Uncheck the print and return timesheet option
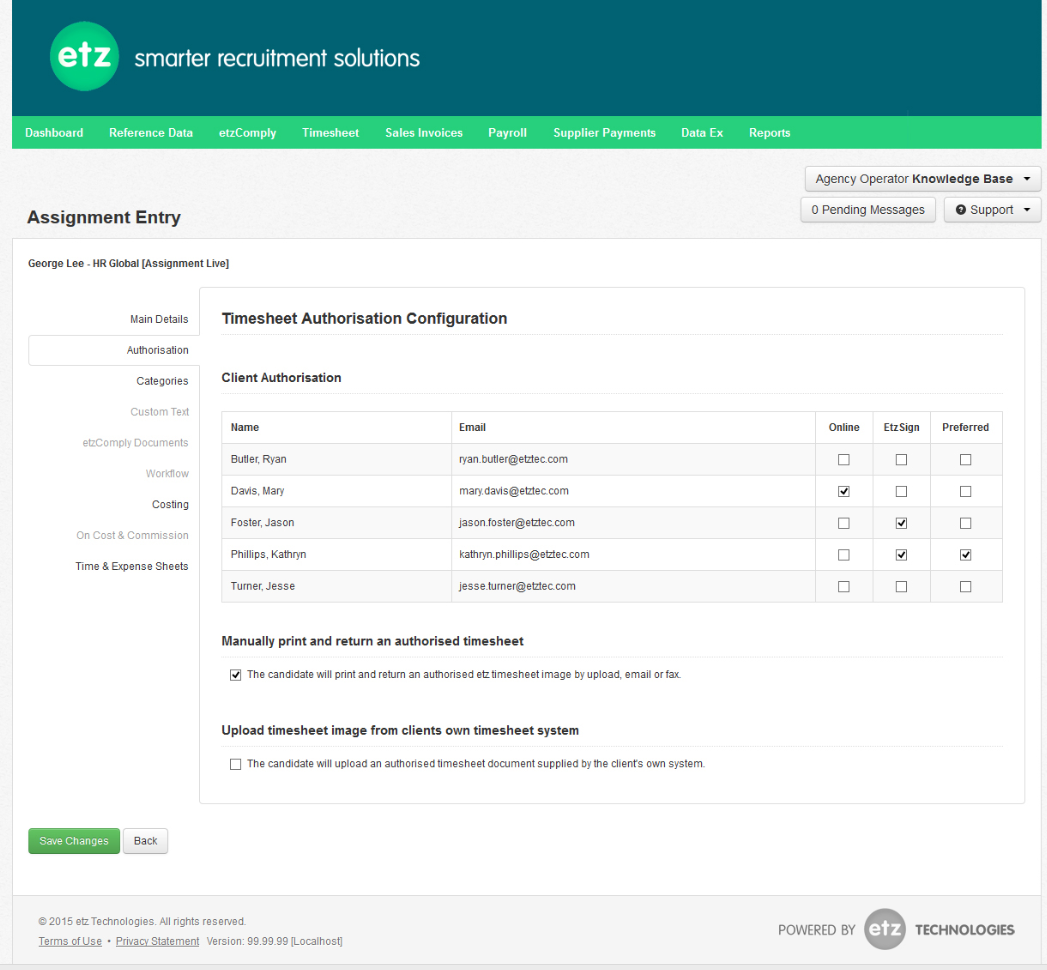The image size is (1047, 970). click(x=236, y=675)
